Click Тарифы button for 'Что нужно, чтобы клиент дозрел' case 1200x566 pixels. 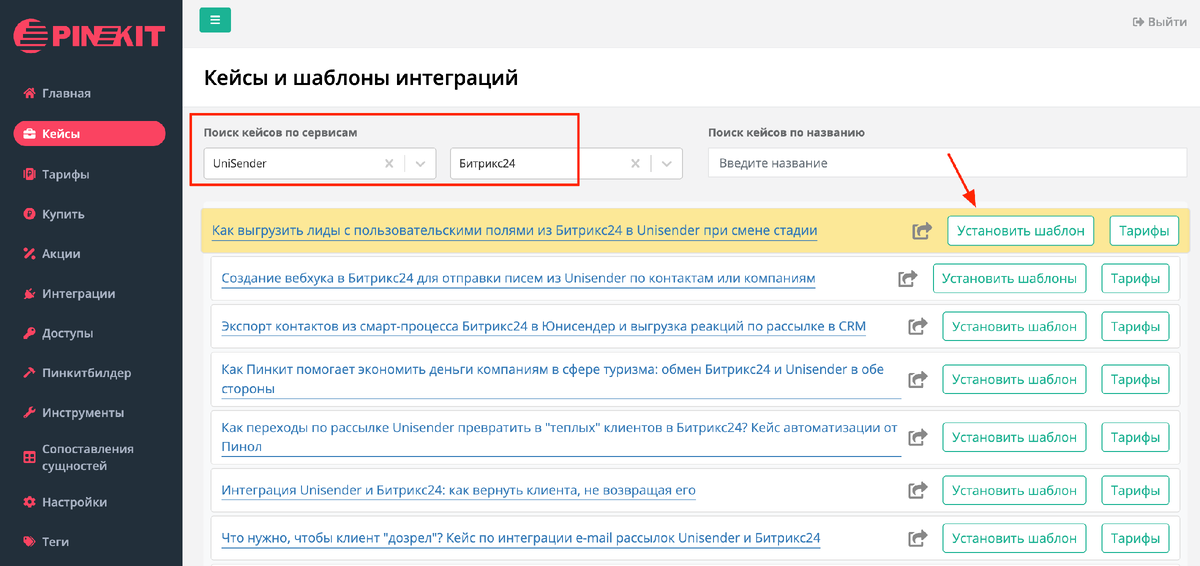1135,539
